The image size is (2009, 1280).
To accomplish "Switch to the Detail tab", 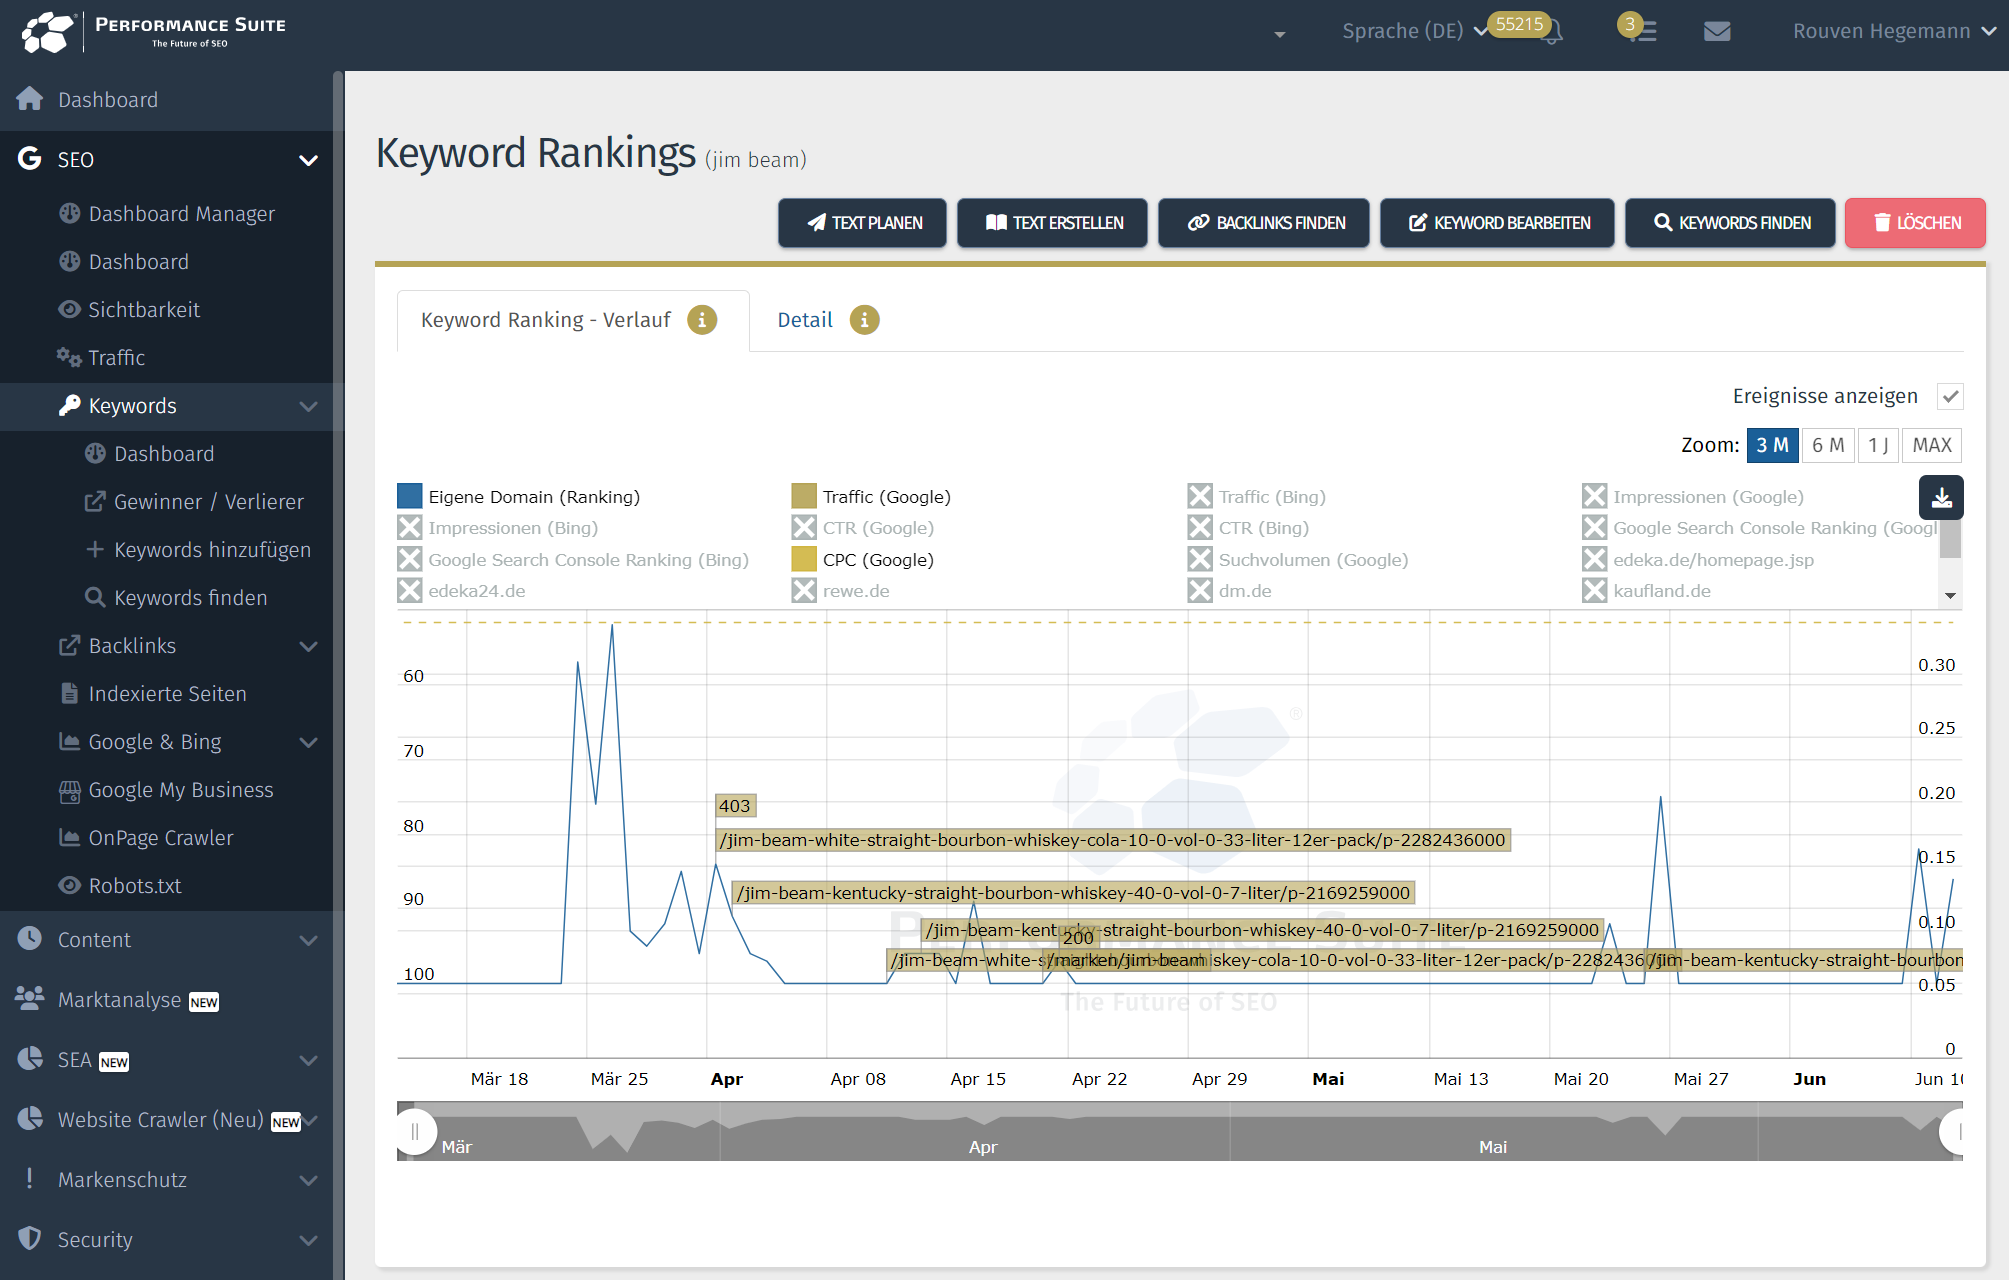I will pos(805,320).
